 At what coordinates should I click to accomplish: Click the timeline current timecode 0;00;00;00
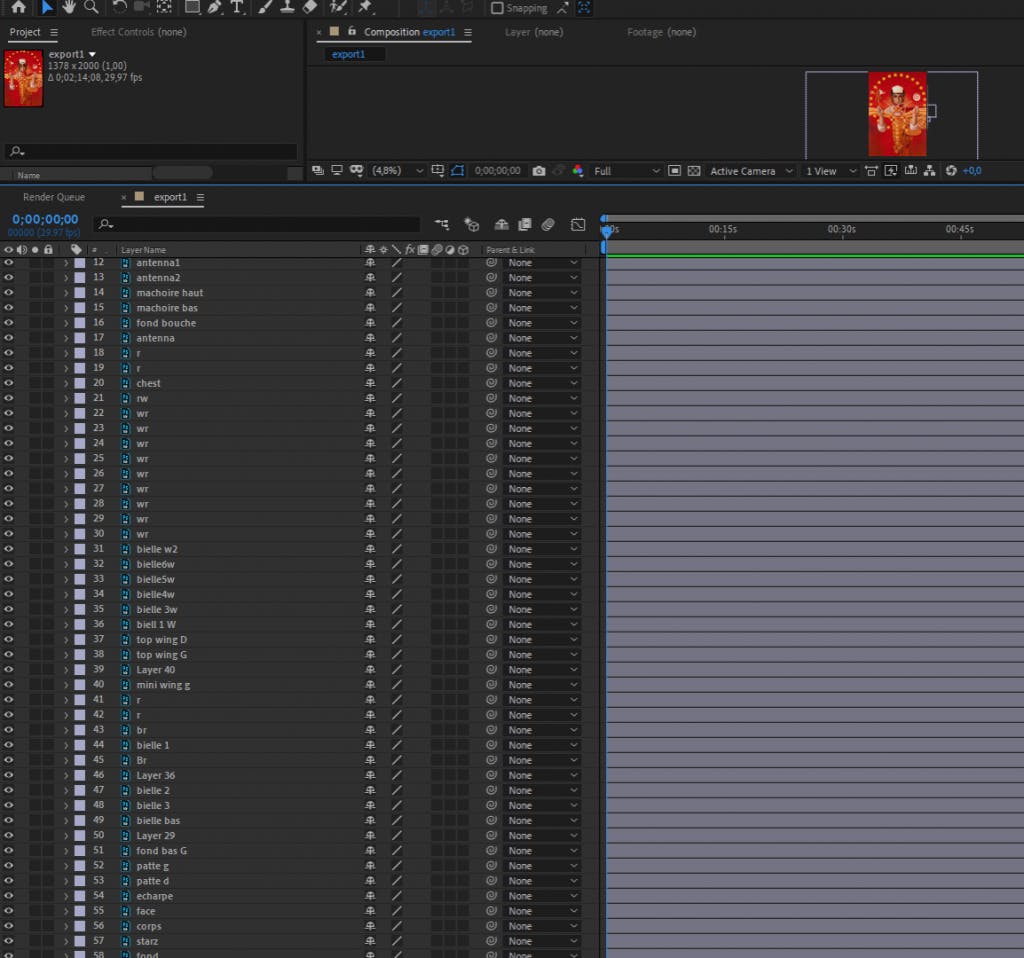[45, 219]
